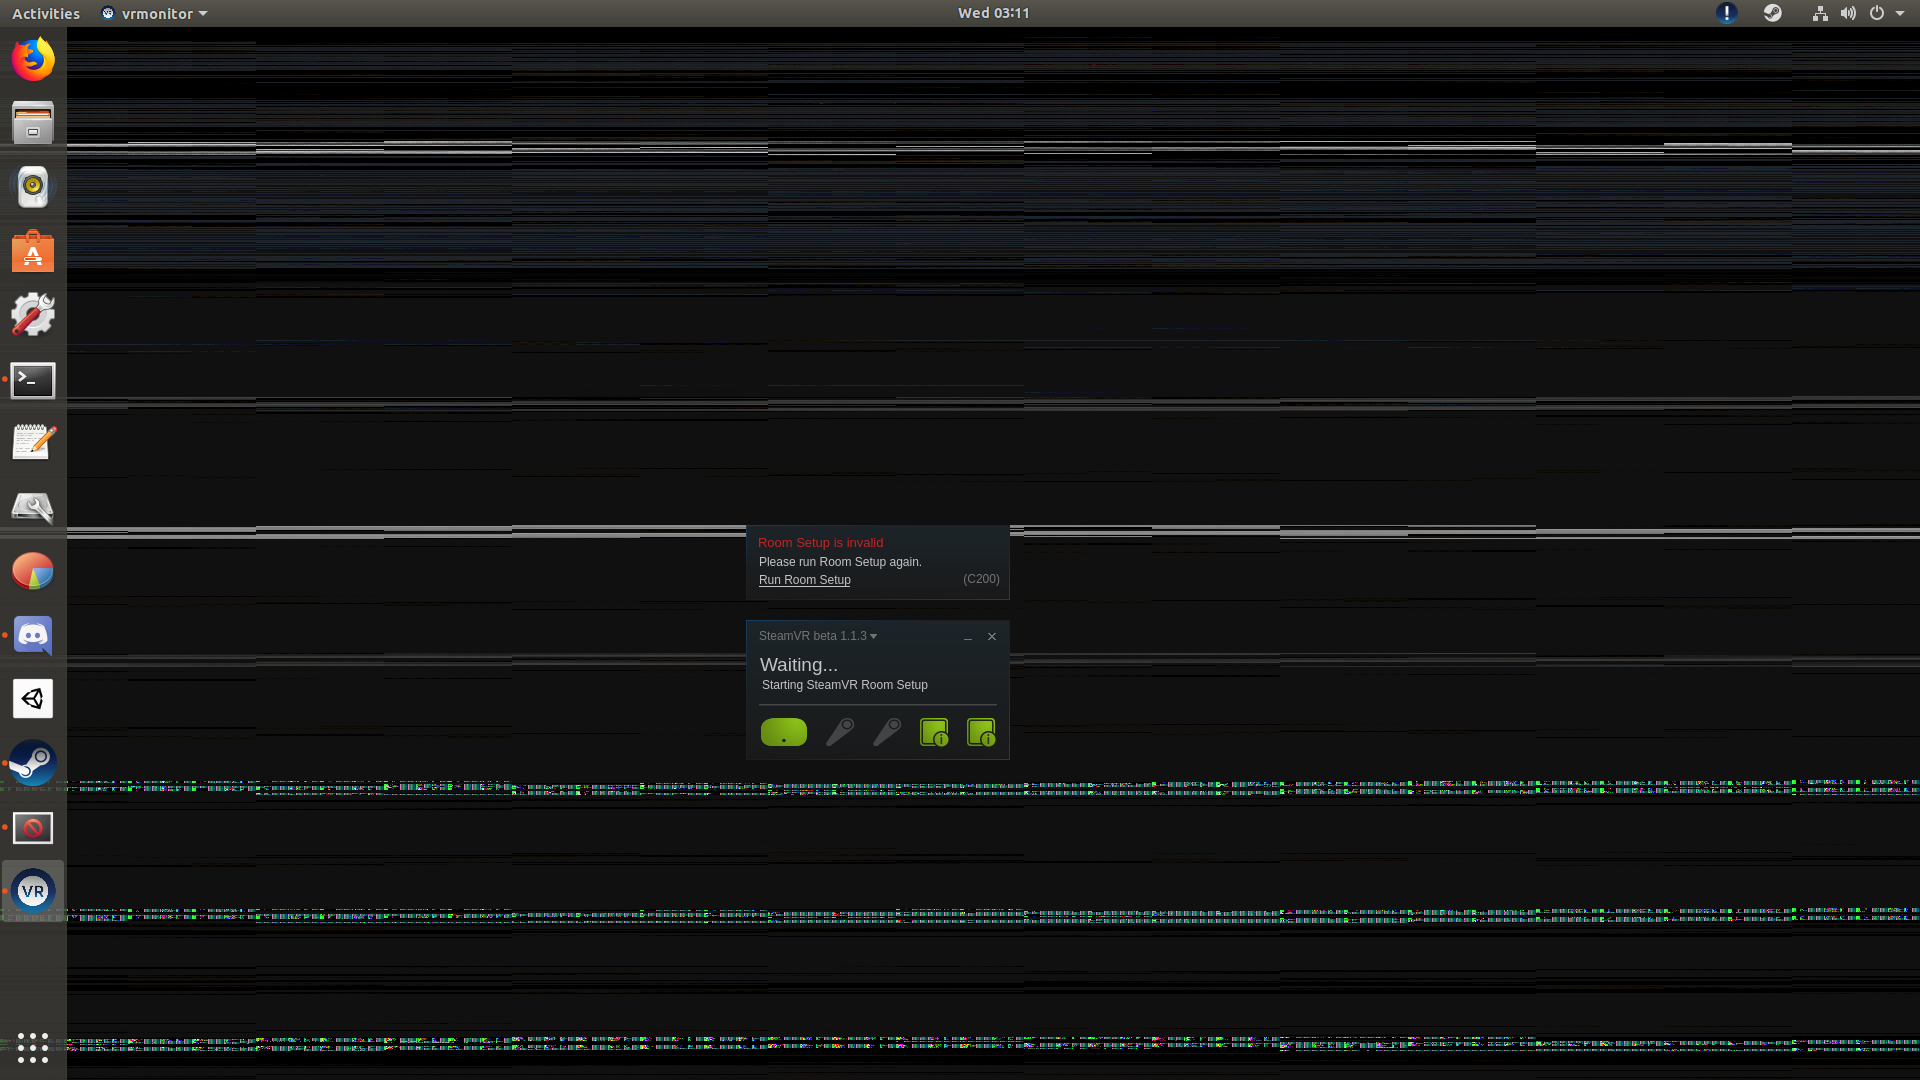Click the Waiting... status heading

[x=799, y=665]
